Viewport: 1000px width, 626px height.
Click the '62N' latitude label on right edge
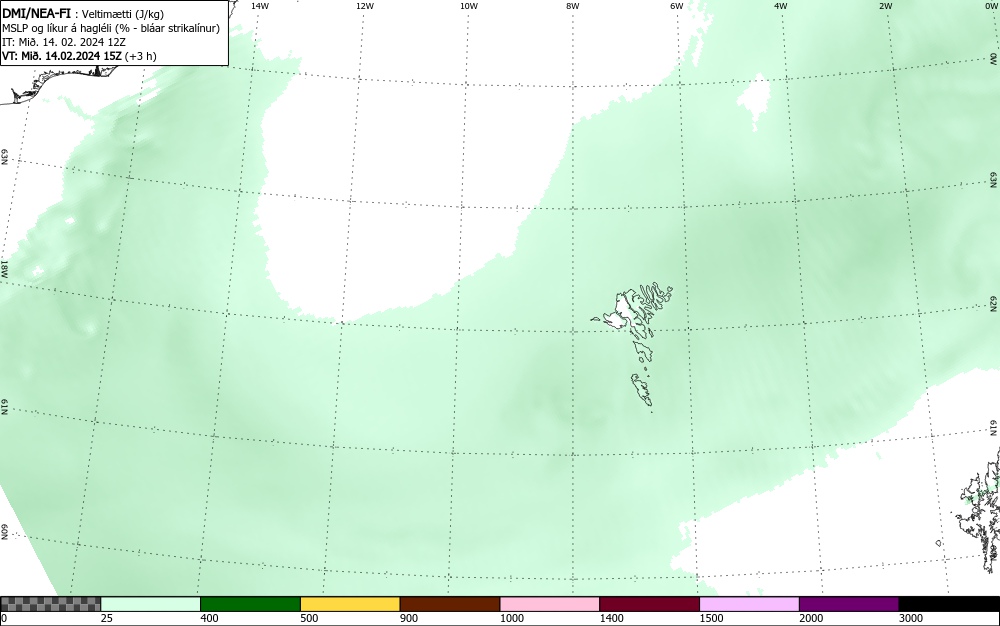pyautogui.click(x=994, y=304)
